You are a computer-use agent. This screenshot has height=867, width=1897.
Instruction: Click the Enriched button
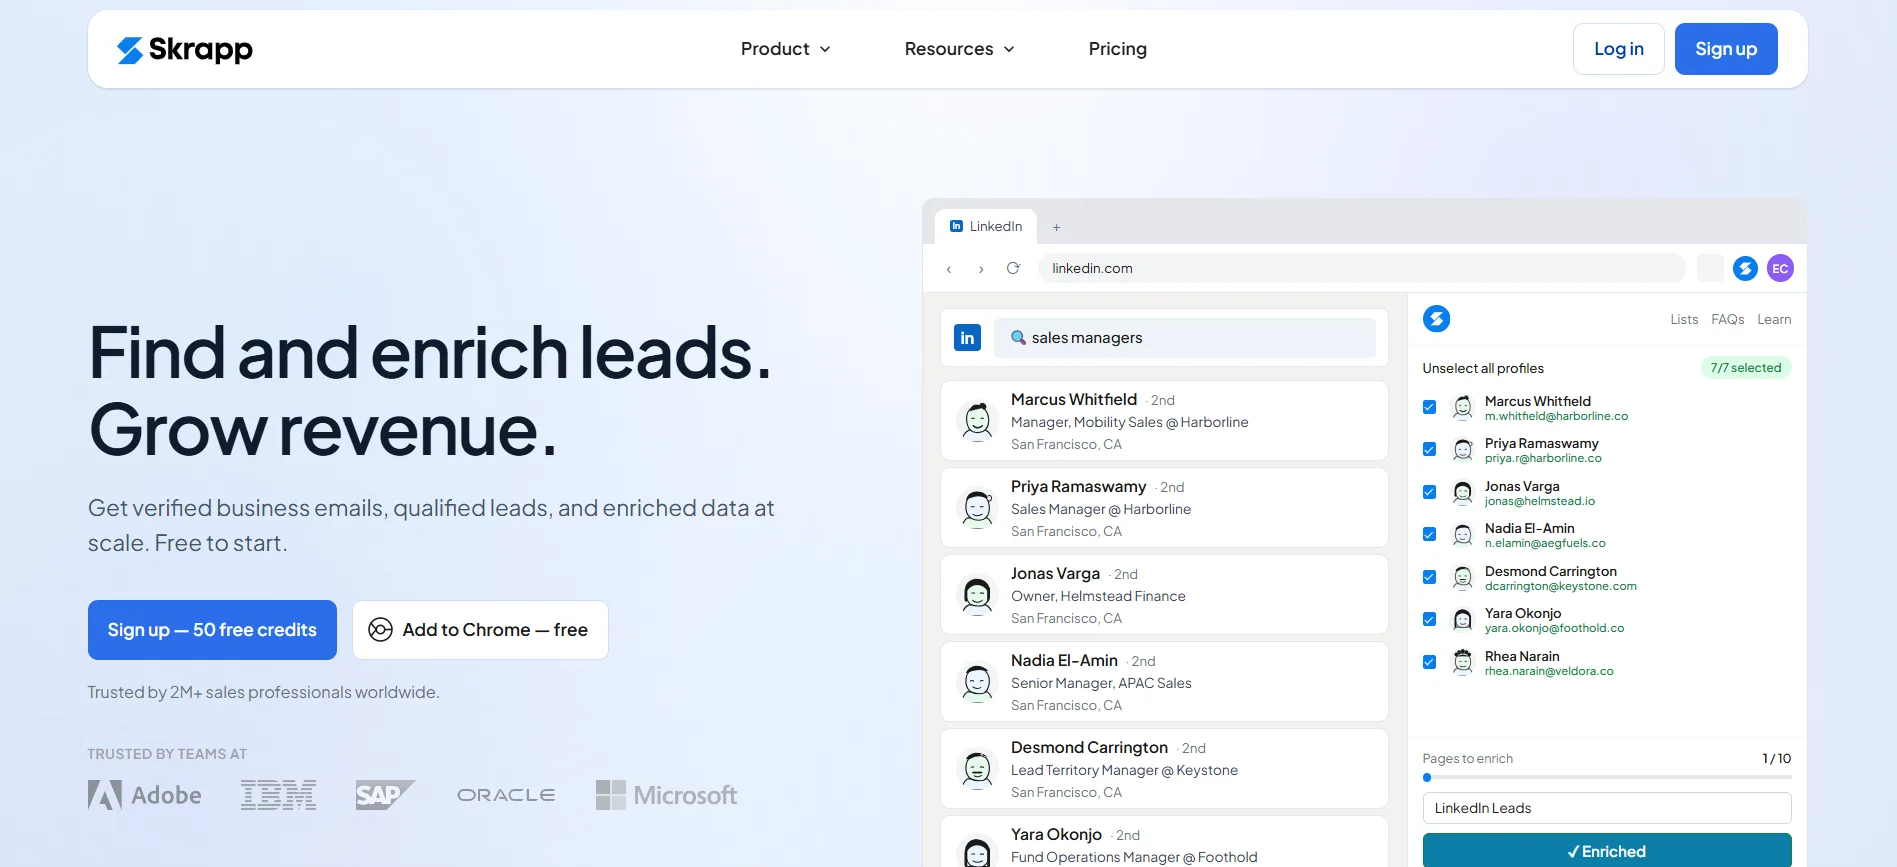[x=1607, y=850]
